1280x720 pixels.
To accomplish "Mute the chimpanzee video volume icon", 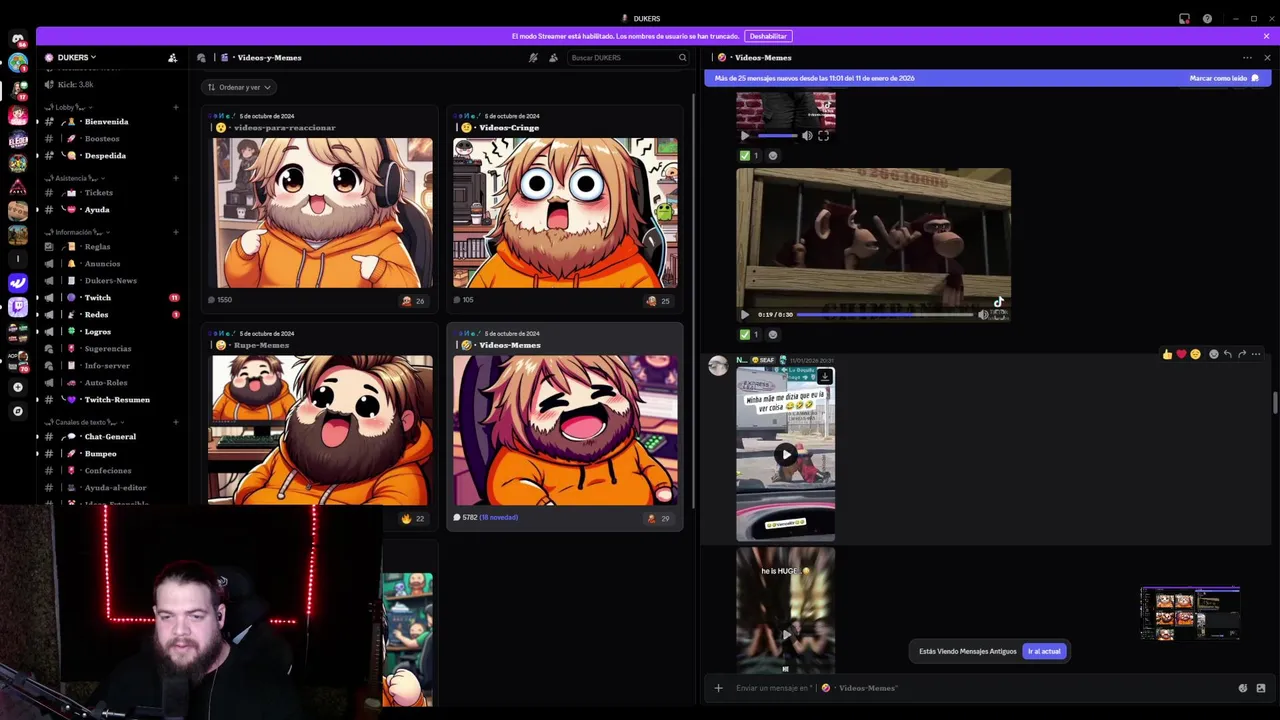I will pyautogui.click(x=983, y=314).
